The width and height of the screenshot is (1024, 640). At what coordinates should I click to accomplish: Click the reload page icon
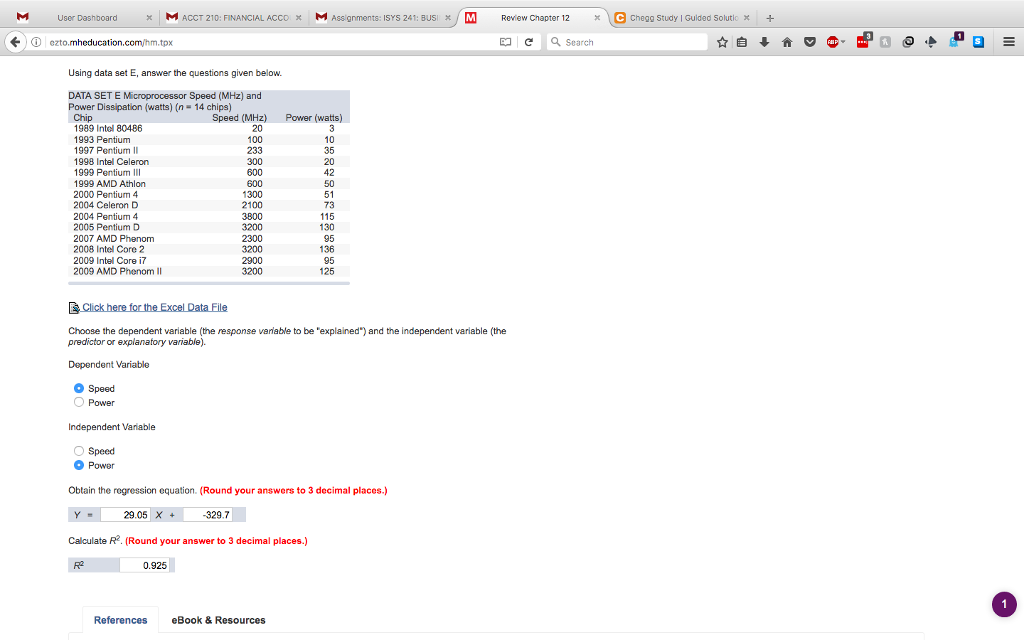pos(529,41)
